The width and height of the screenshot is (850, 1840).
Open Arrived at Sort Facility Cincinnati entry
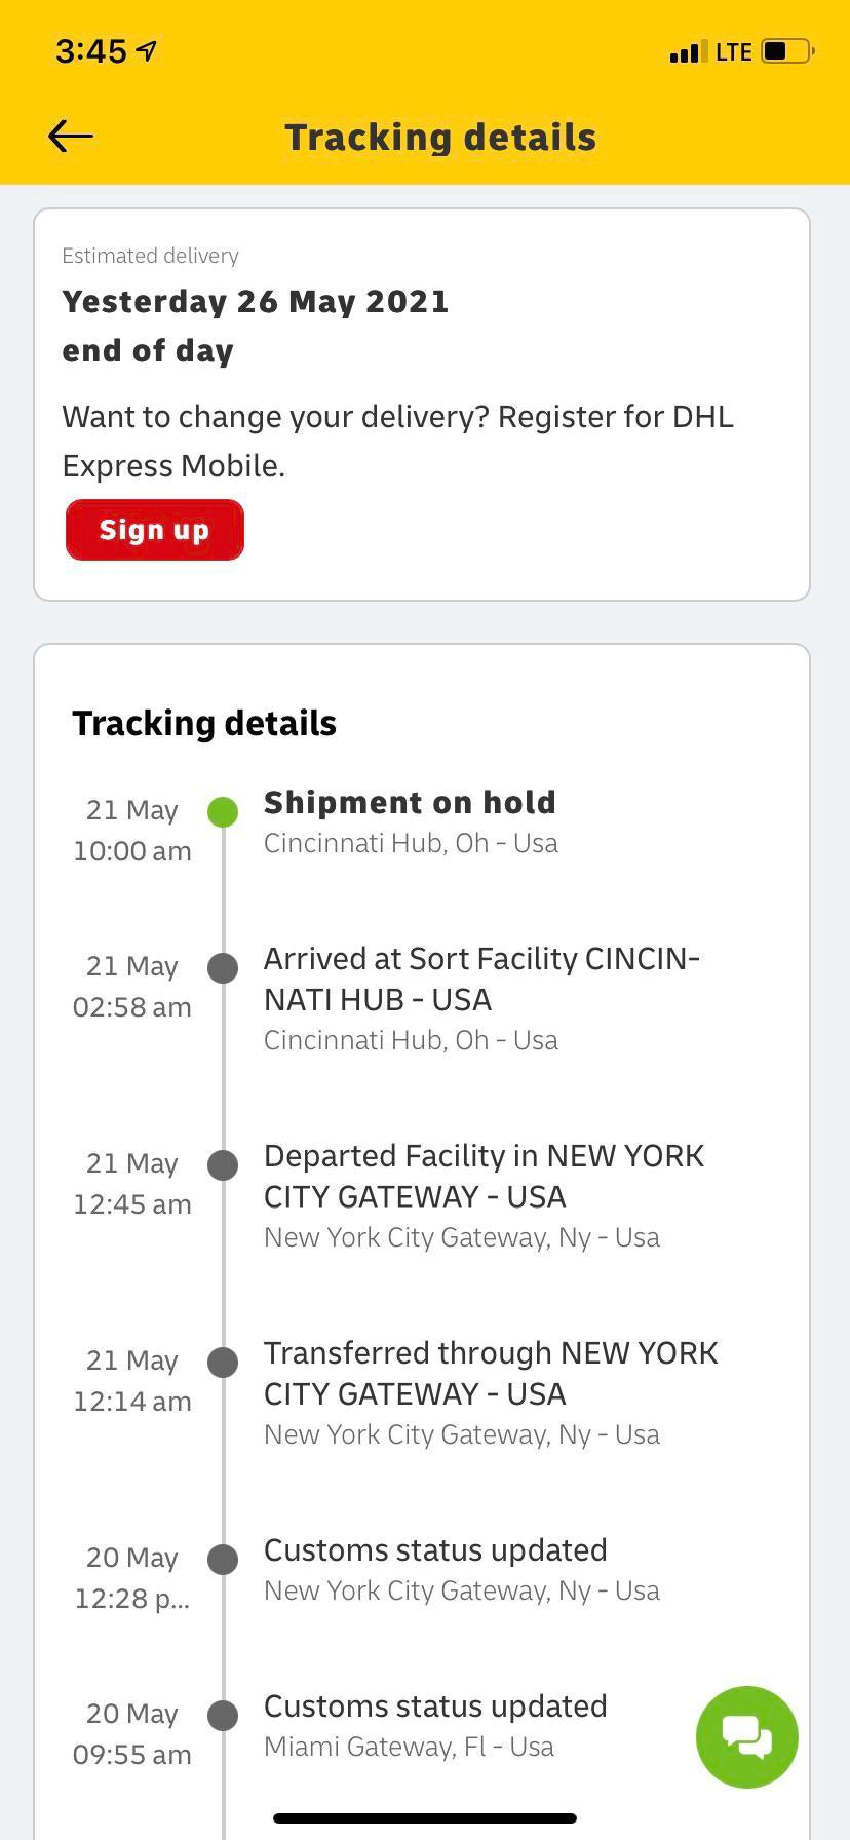click(480, 998)
